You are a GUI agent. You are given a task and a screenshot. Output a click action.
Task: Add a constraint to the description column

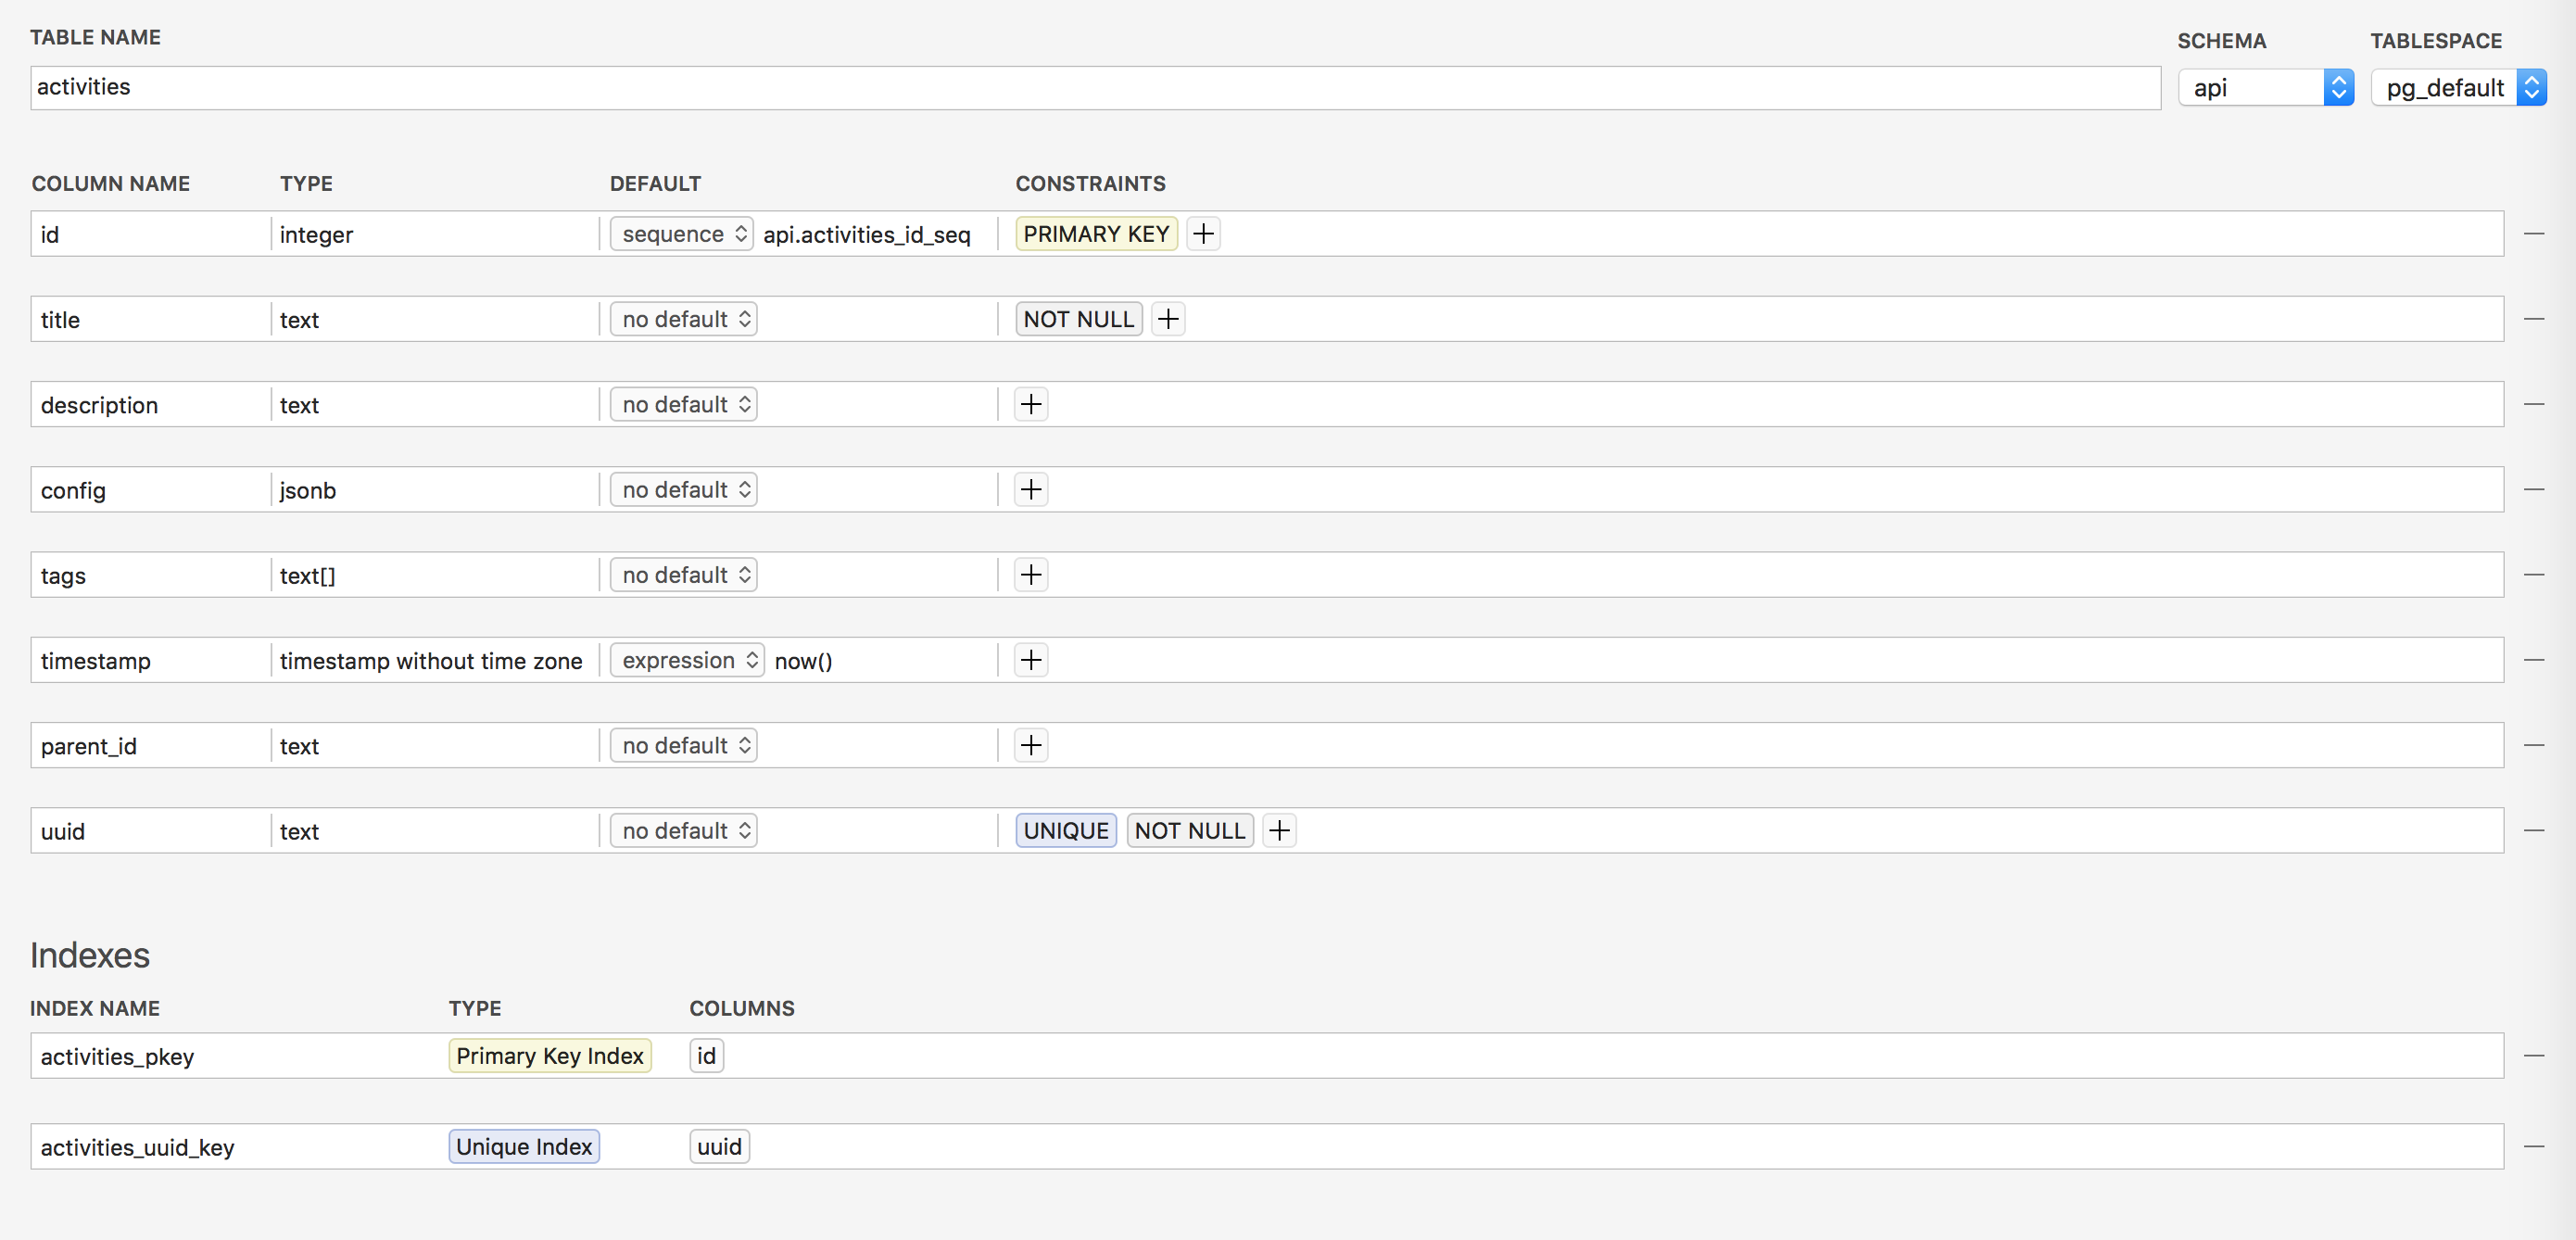pyautogui.click(x=1031, y=404)
